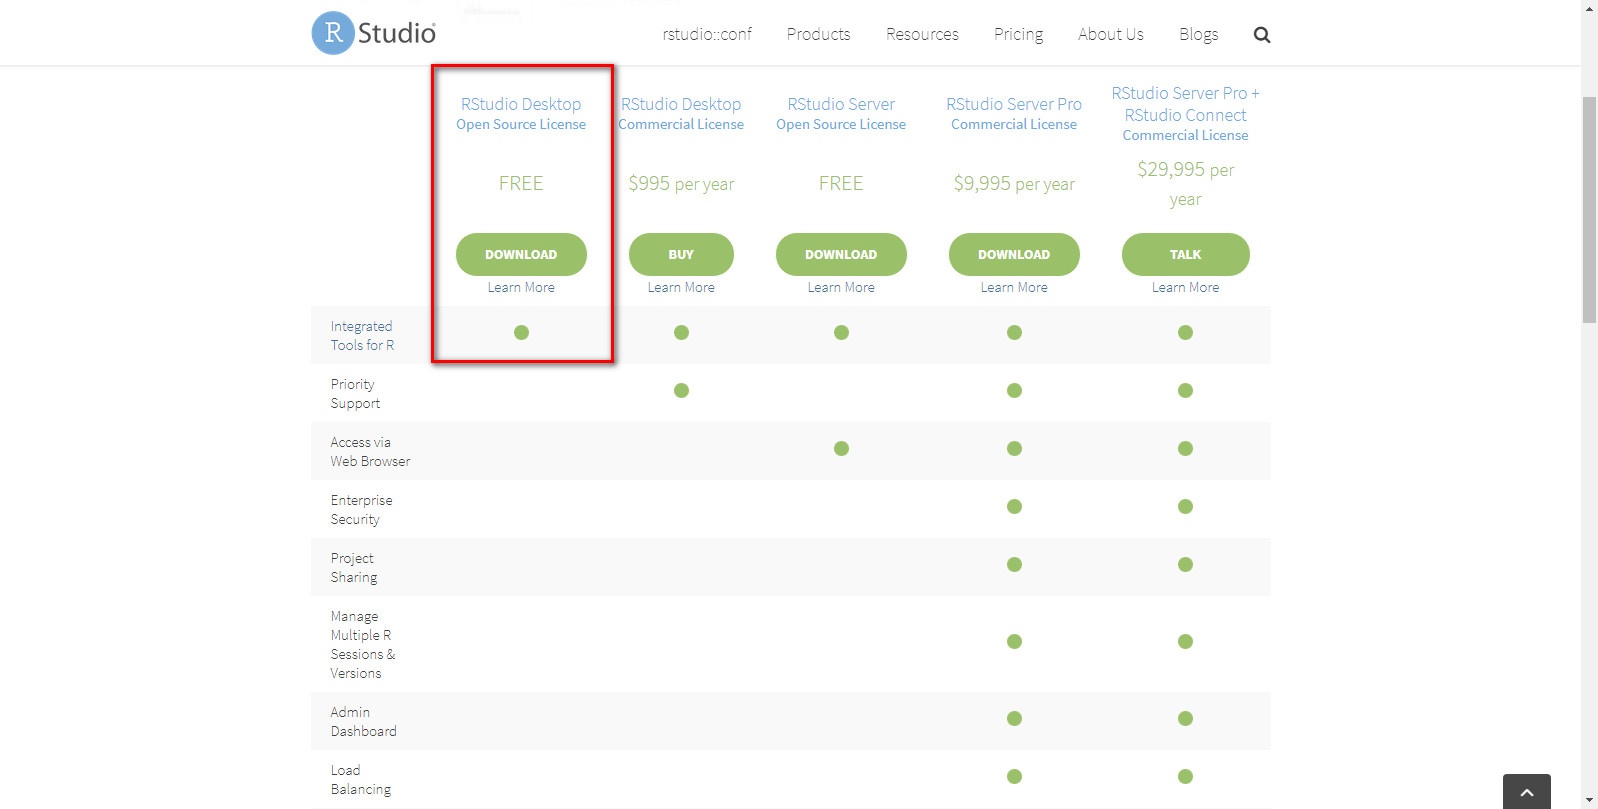Viewport: 1598px width, 809px height.
Task: Click the Priority Support row label
Action: (355, 393)
